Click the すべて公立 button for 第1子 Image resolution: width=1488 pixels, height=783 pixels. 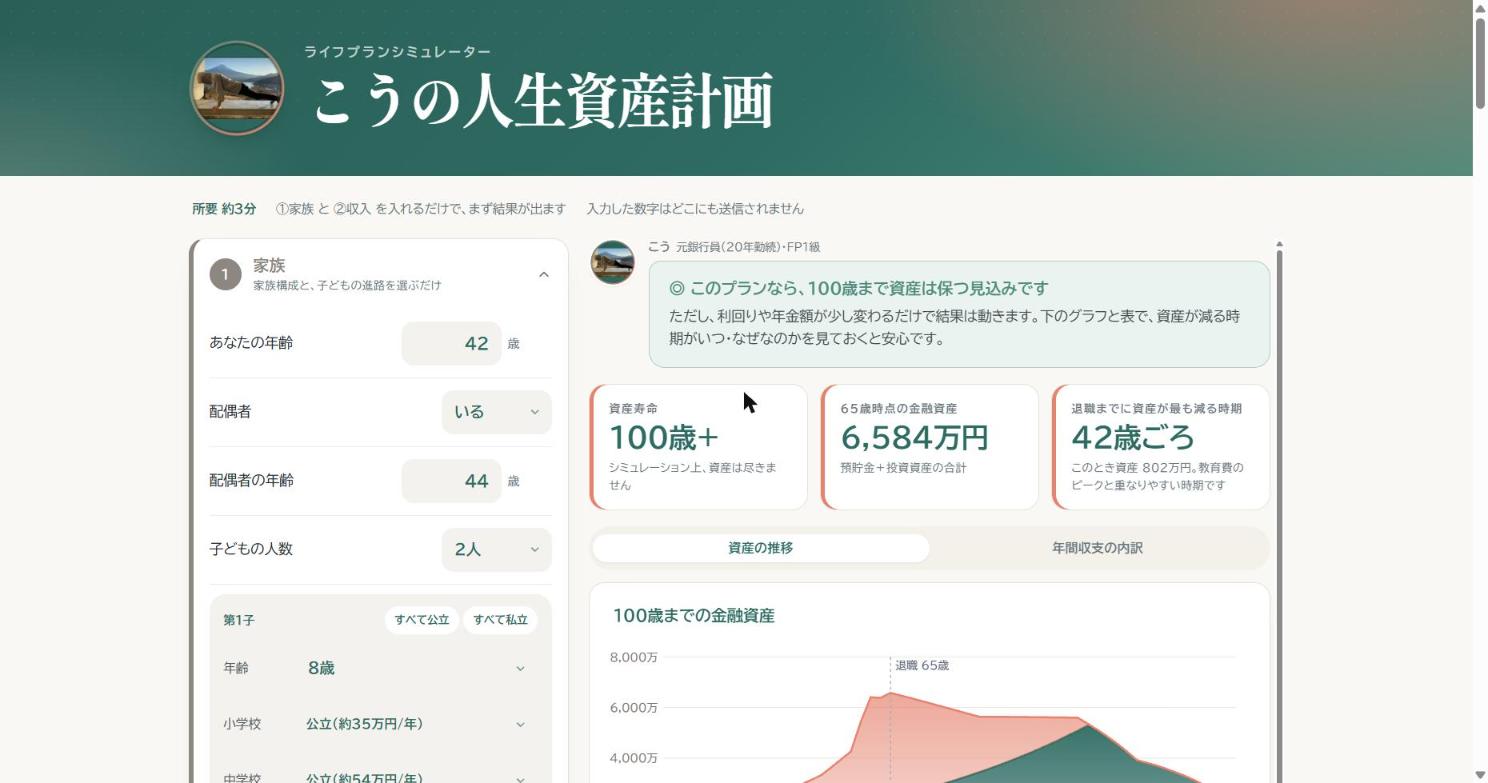point(422,620)
